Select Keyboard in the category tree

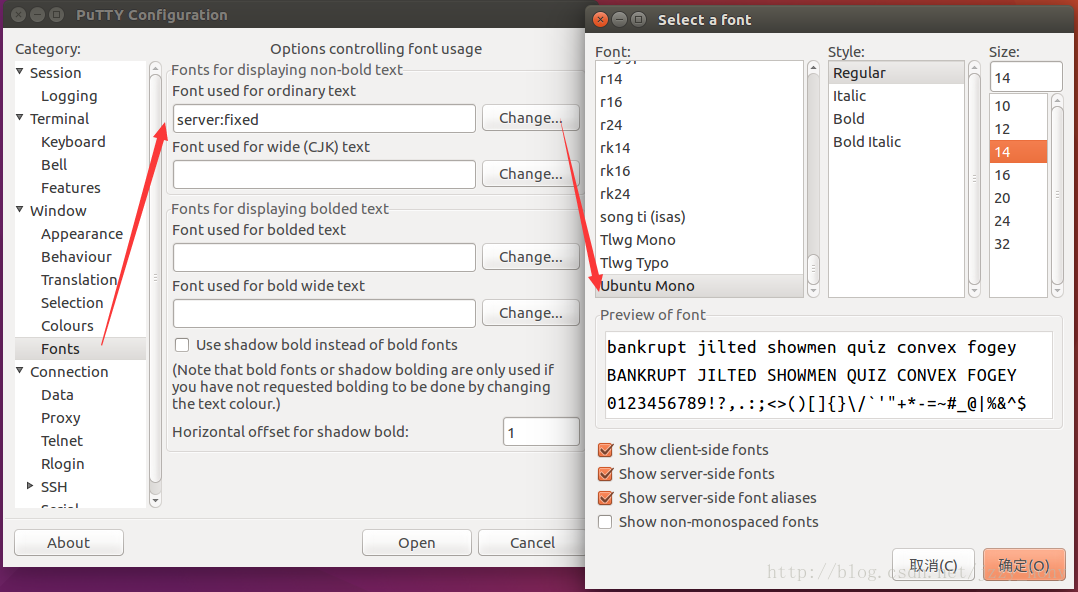[73, 142]
